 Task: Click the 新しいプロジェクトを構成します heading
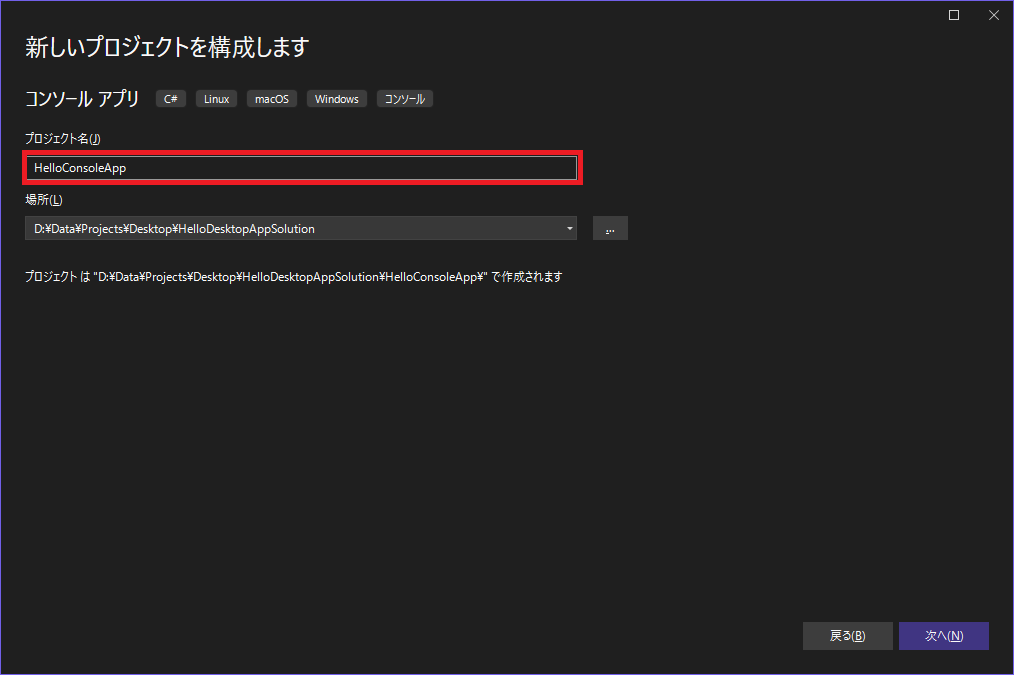coord(167,47)
